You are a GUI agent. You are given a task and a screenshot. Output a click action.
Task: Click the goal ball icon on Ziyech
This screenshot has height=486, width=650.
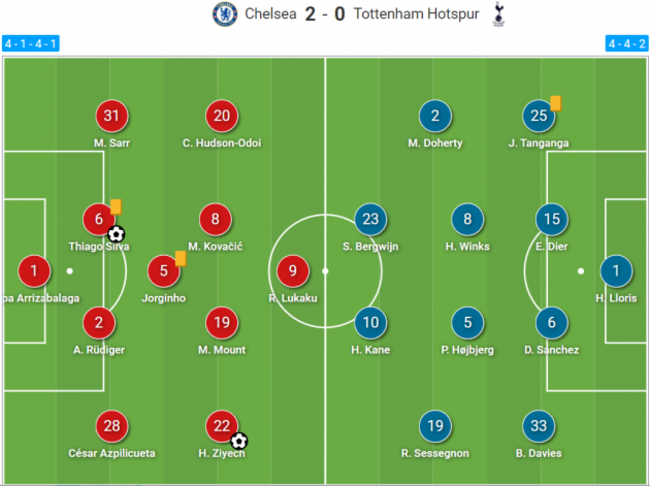(x=239, y=440)
